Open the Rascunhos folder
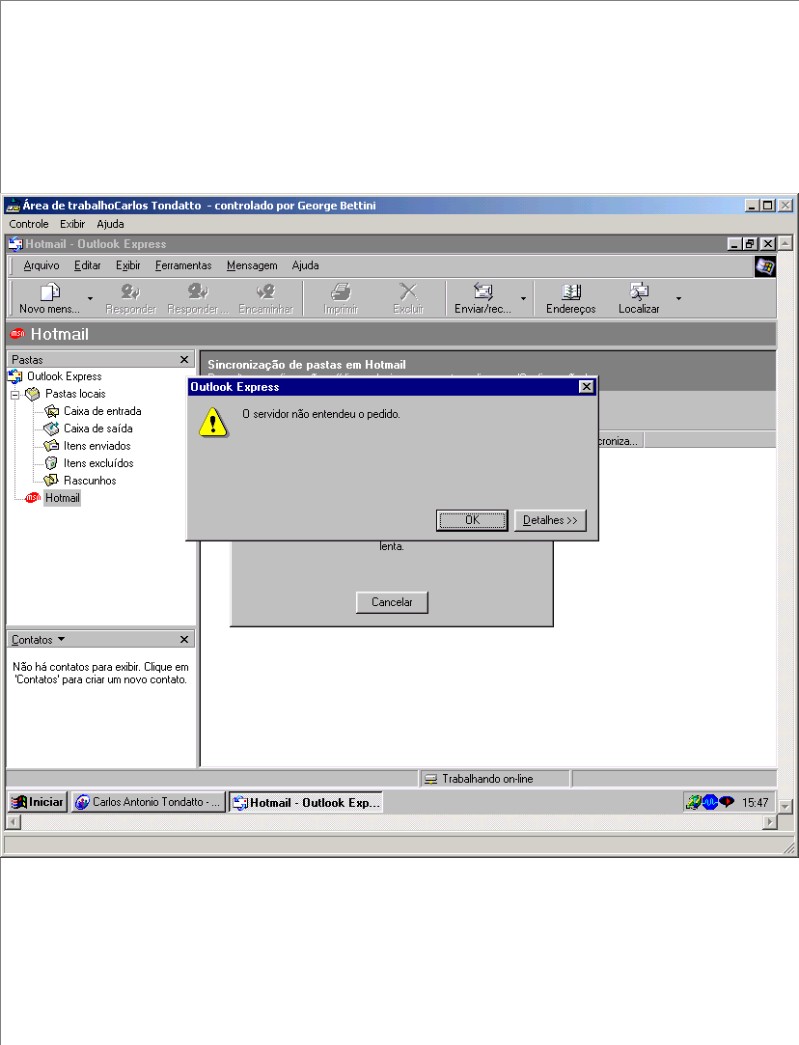The height and width of the screenshot is (1045, 799). (89, 481)
